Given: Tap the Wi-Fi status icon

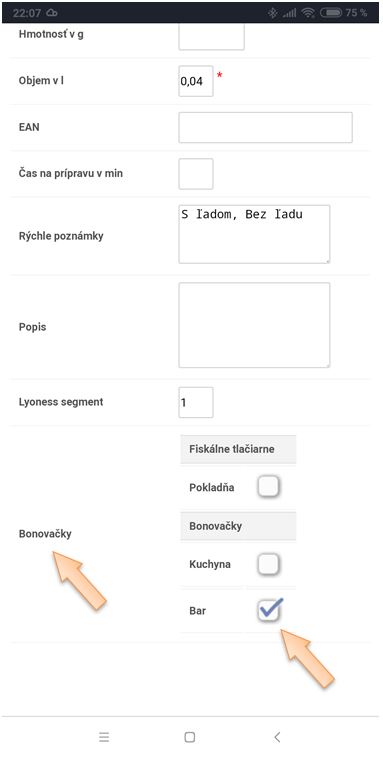Looking at the screenshot, I should [308, 13].
